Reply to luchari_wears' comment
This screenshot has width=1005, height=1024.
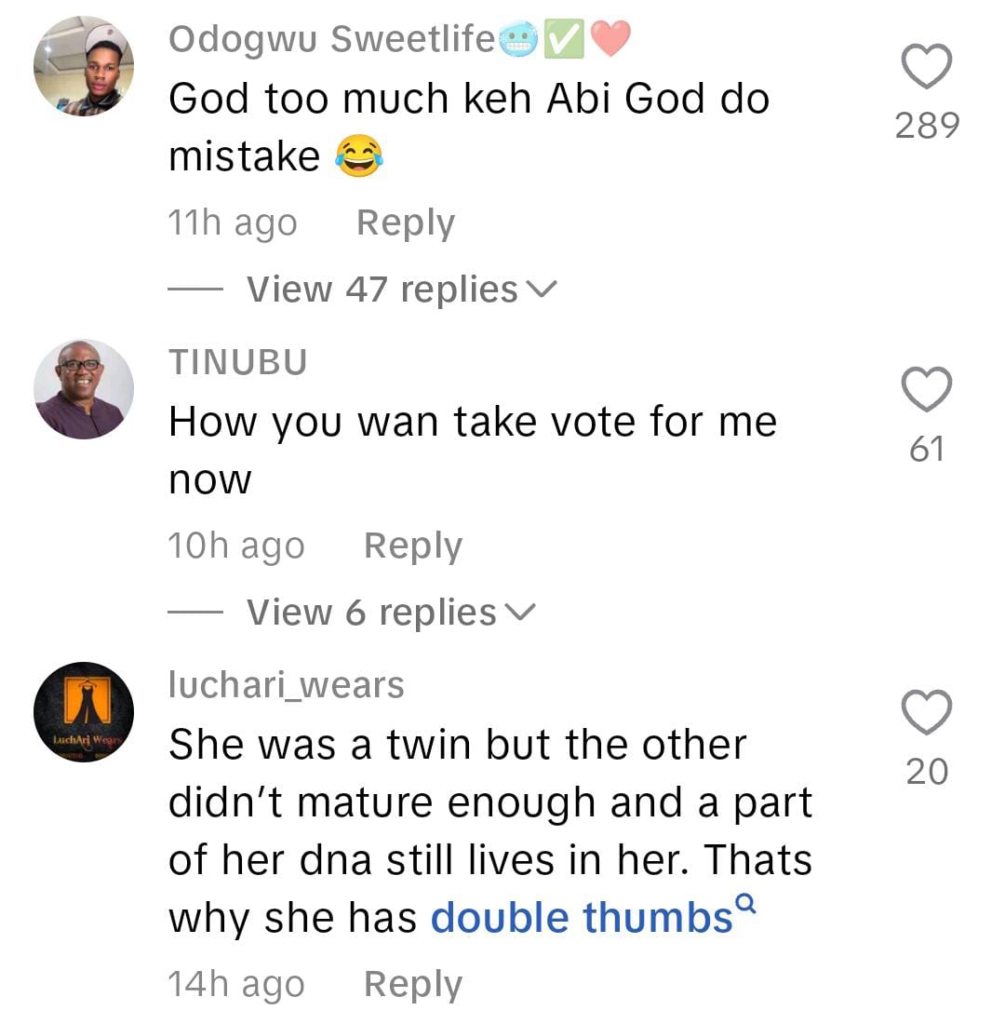413,984
